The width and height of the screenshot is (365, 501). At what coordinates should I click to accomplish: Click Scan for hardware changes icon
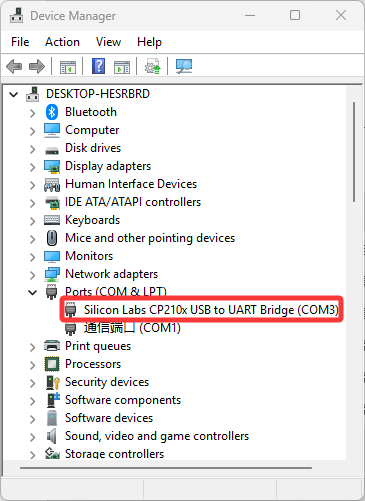pyautogui.click(x=184, y=66)
